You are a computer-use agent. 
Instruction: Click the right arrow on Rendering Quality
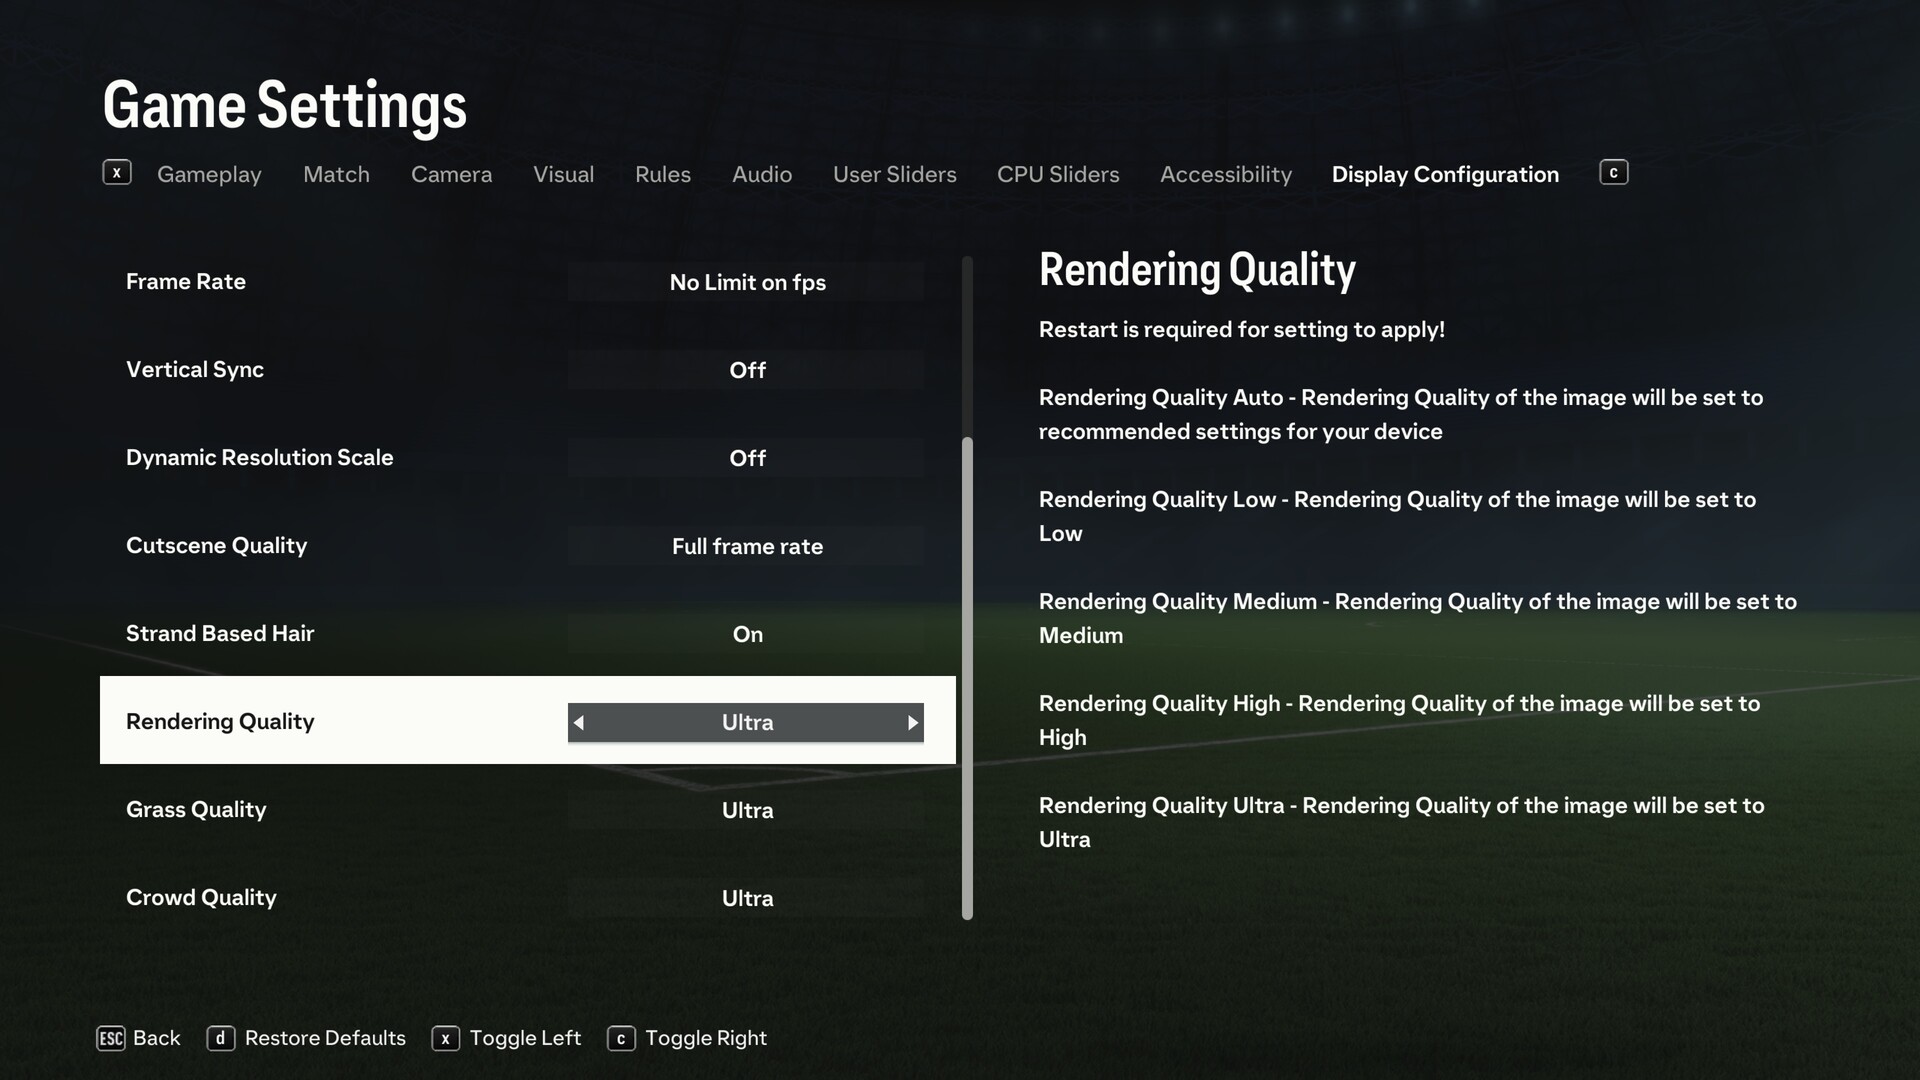[913, 721]
